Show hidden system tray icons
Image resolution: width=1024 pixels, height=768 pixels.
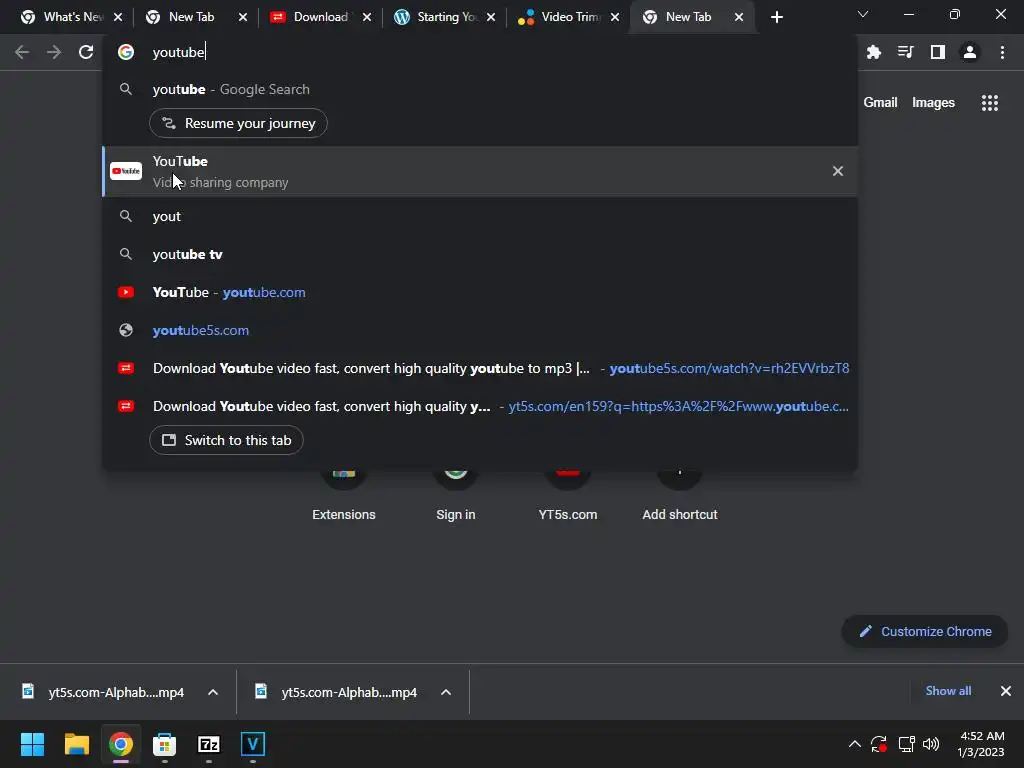854,744
